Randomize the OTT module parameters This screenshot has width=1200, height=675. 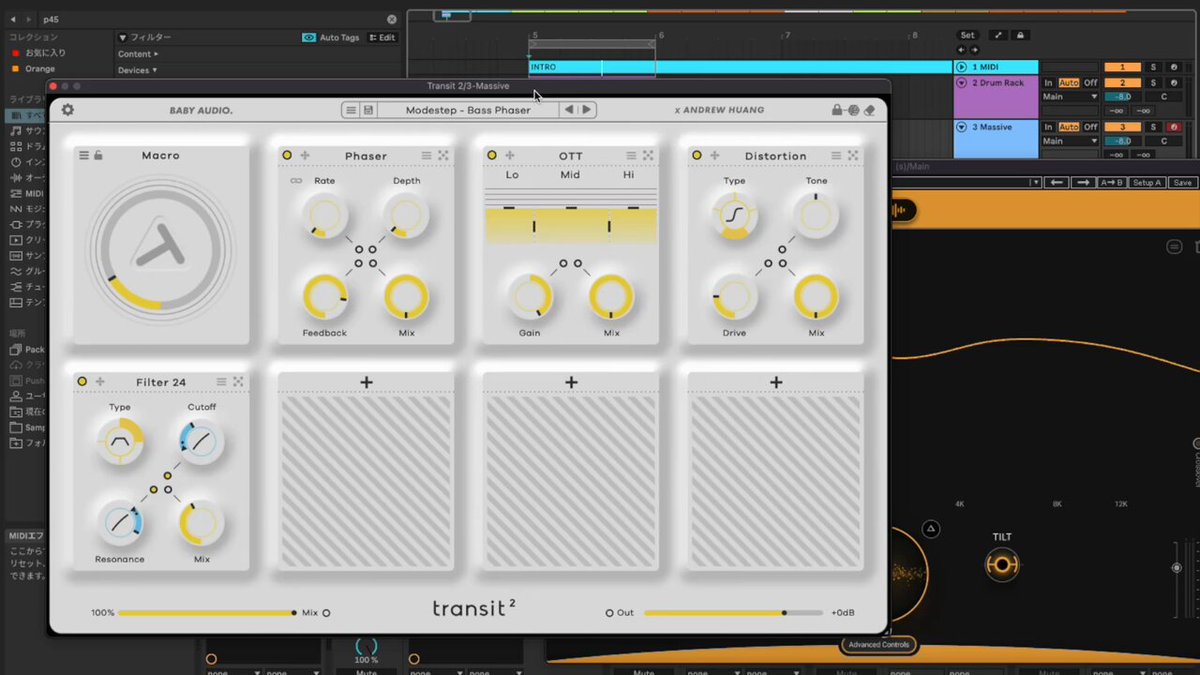(648, 156)
